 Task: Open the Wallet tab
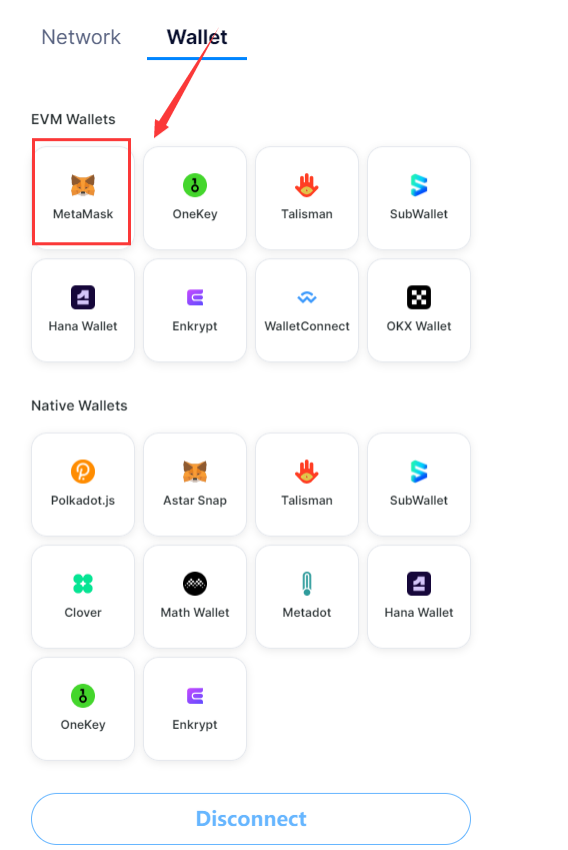pyautogui.click(x=197, y=37)
